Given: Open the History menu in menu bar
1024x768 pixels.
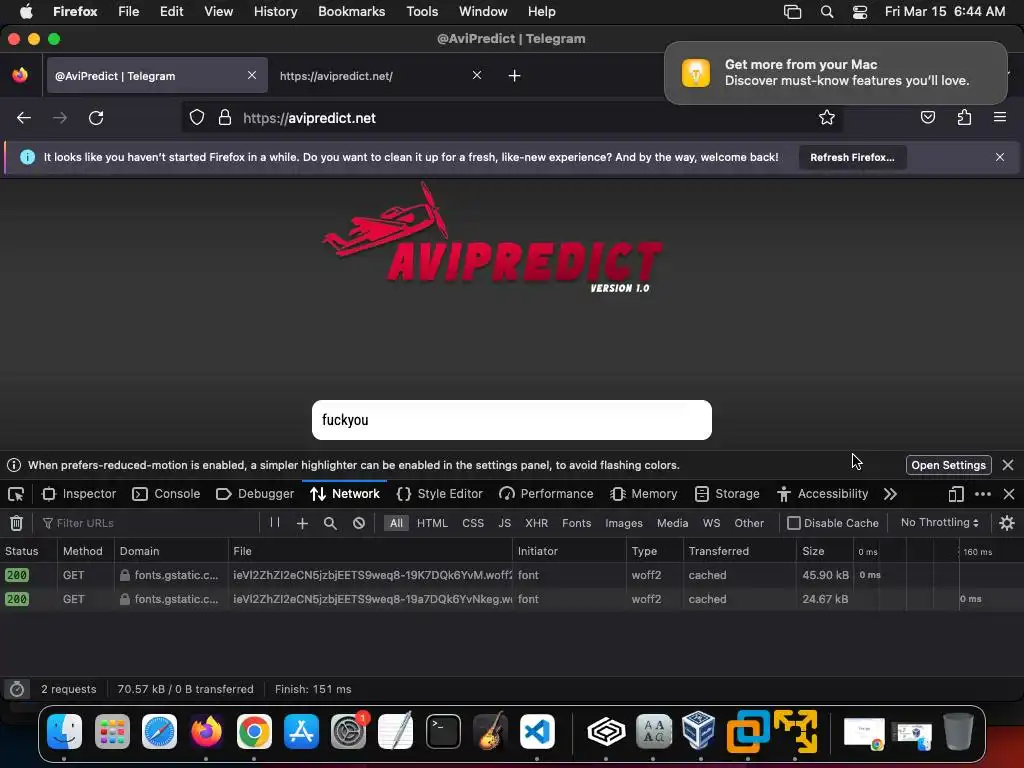Looking at the screenshot, I should [275, 12].
